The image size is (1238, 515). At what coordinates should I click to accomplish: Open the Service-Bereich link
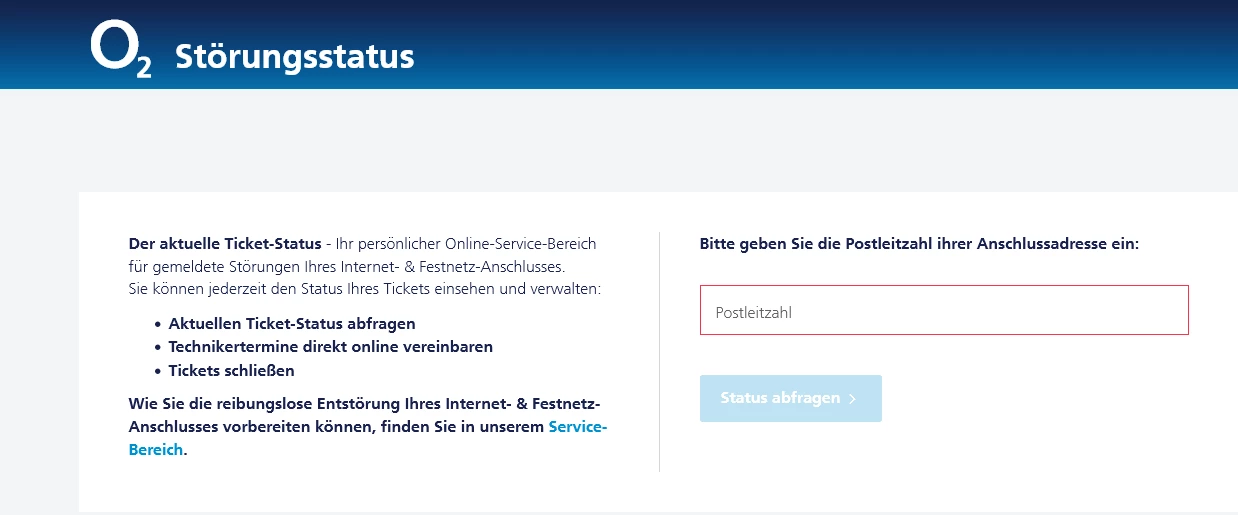[x=577, y=427]
